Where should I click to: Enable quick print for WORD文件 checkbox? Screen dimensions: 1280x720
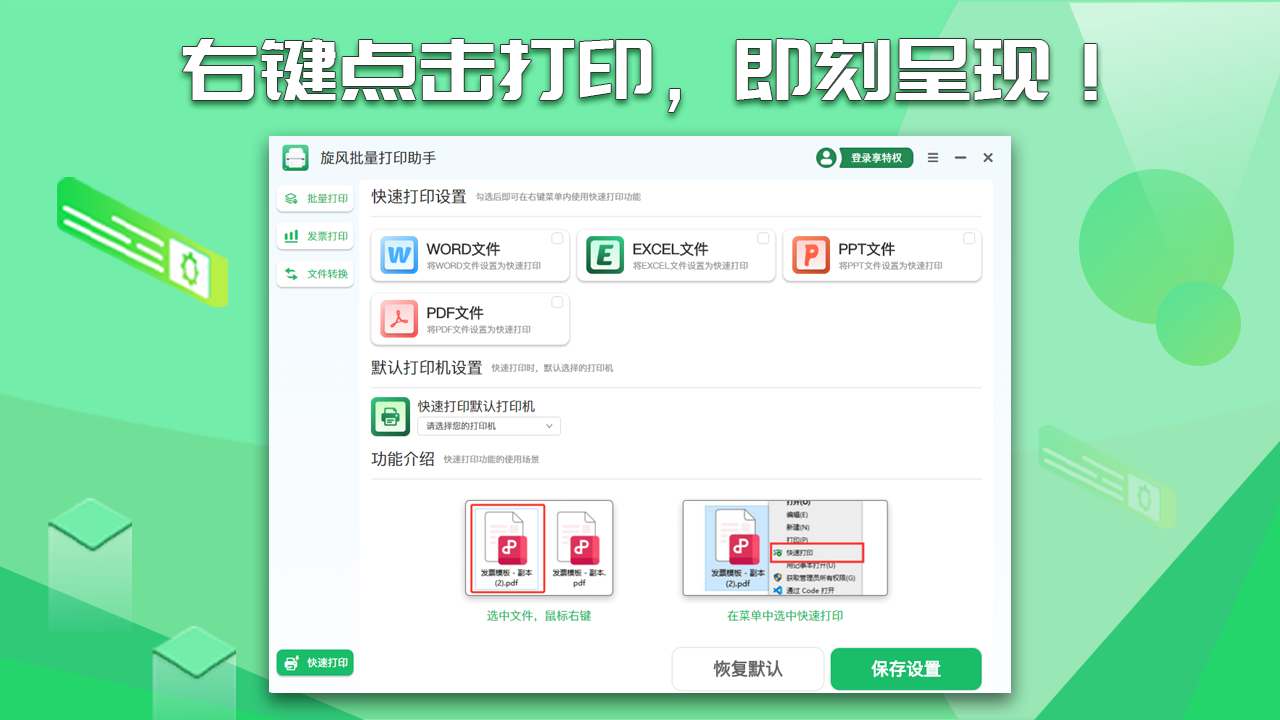pyautogui.click(x=558, y=238)
